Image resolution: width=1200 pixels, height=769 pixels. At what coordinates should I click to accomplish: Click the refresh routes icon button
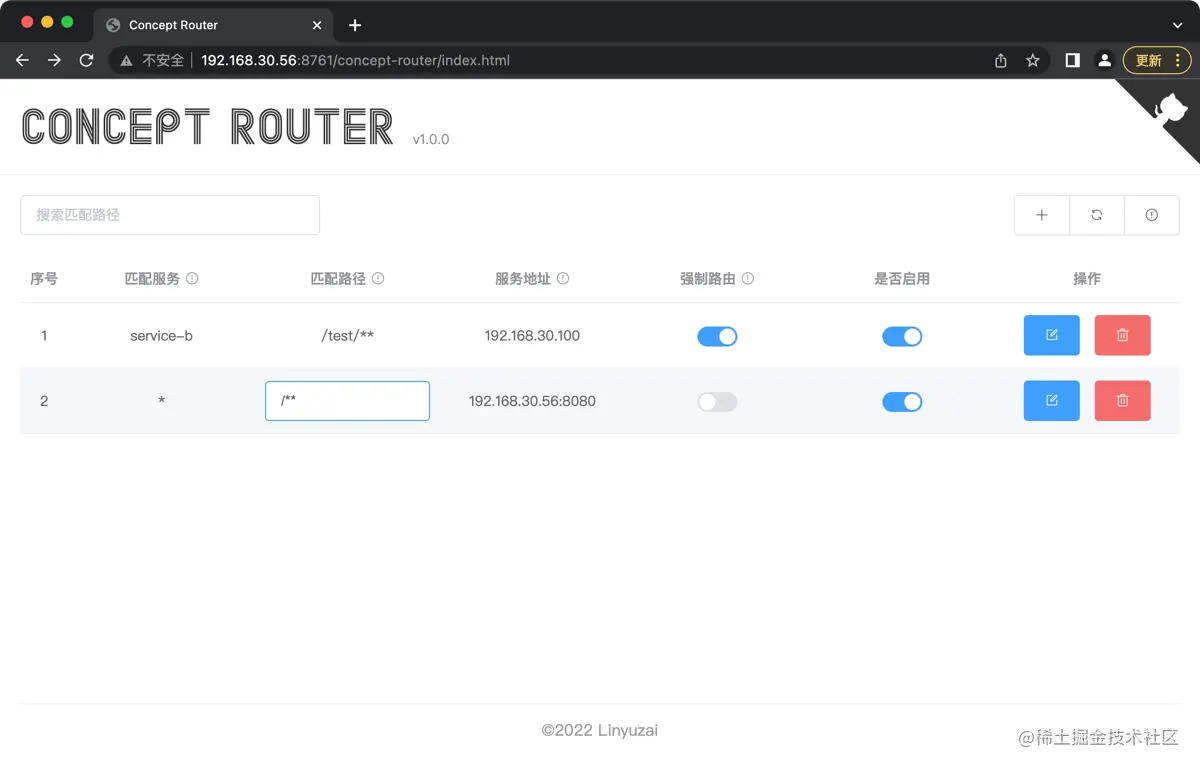pos(1097,215)
